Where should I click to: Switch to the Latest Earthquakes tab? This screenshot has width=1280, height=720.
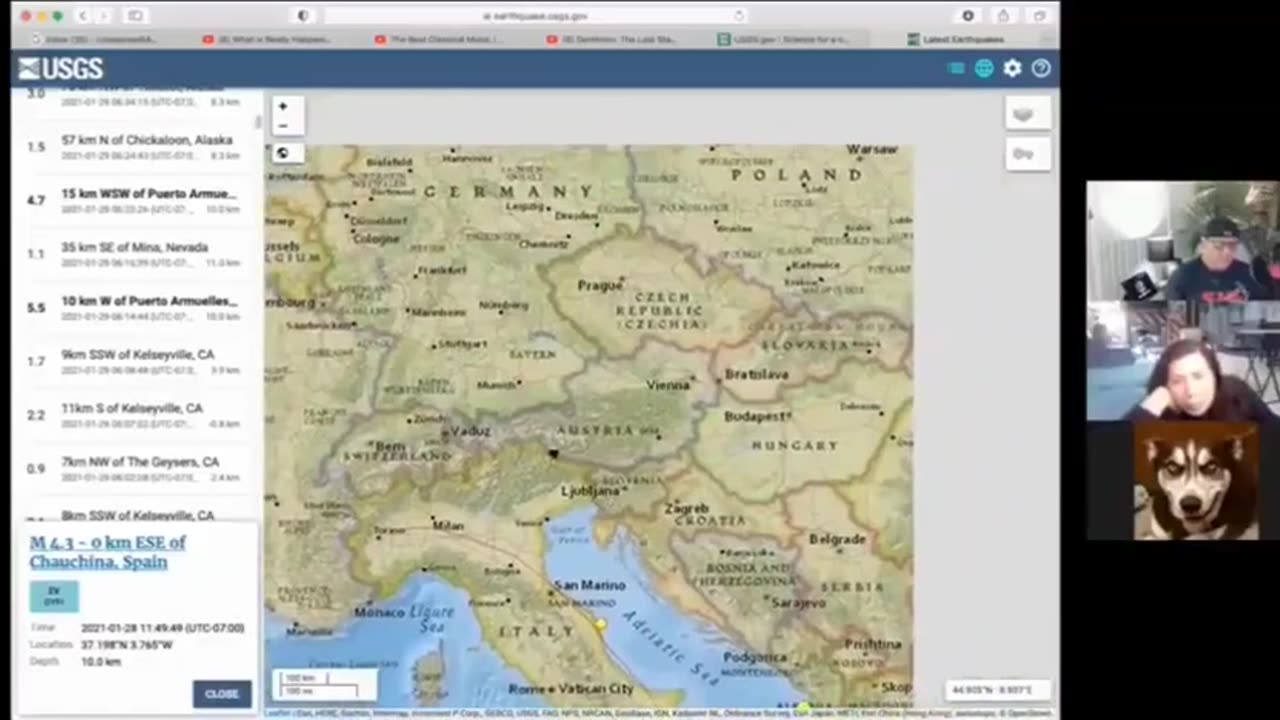pos(955,39)
